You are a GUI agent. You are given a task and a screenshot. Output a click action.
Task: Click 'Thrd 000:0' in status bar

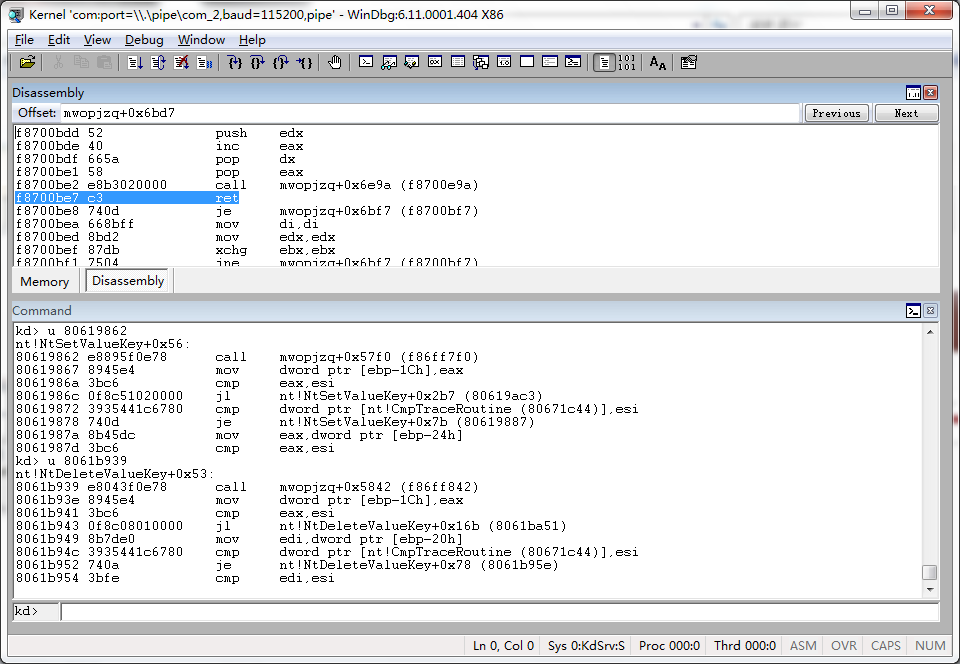click(744, 646)
